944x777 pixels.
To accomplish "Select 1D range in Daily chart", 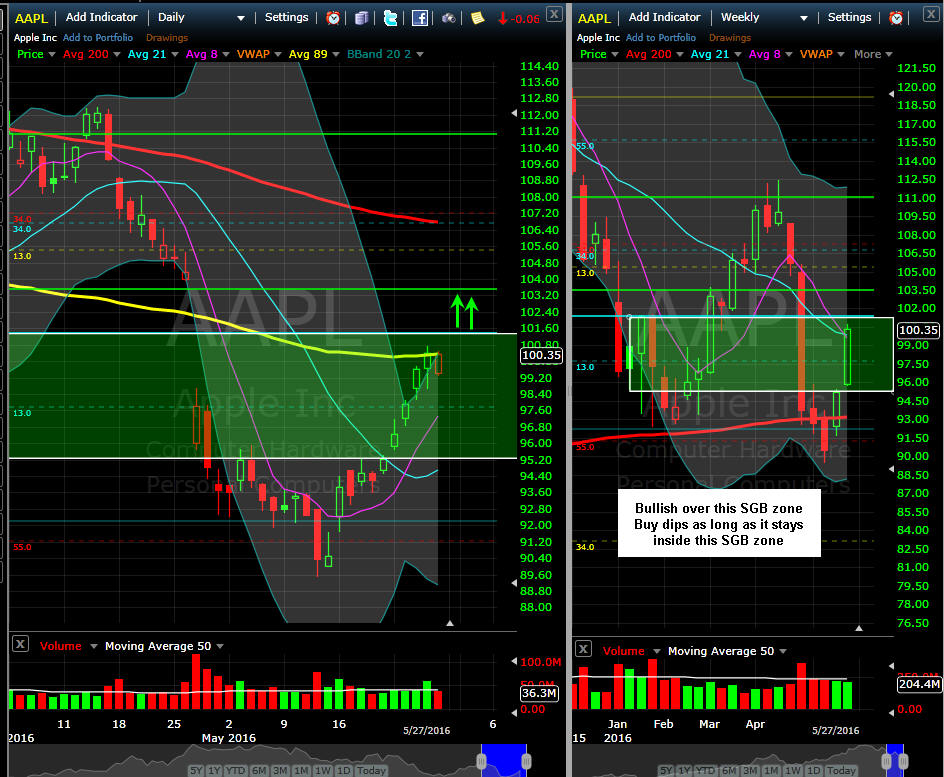I will pyautogui.click(x=343, y=770).
